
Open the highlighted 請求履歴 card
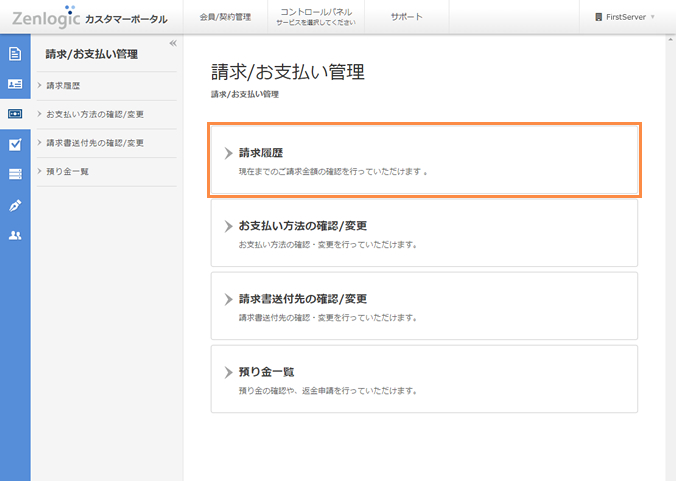(x=424, y=160)
